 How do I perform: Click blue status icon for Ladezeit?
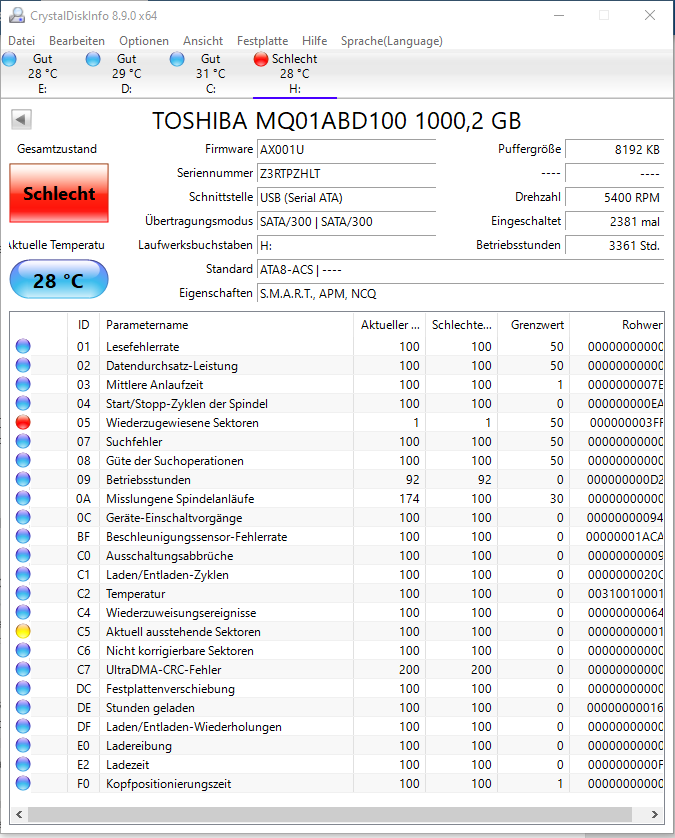(x=23, y=764)
